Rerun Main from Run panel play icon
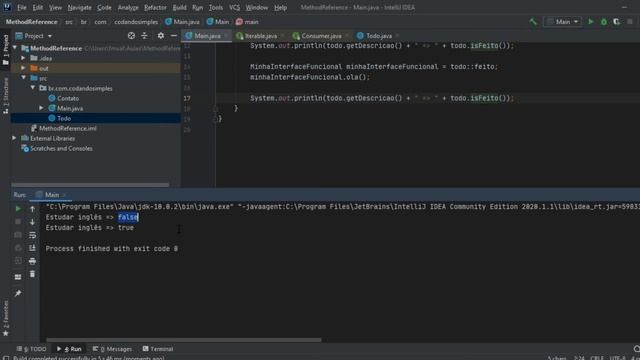640x360 pixels. click(x=18, y=209)
